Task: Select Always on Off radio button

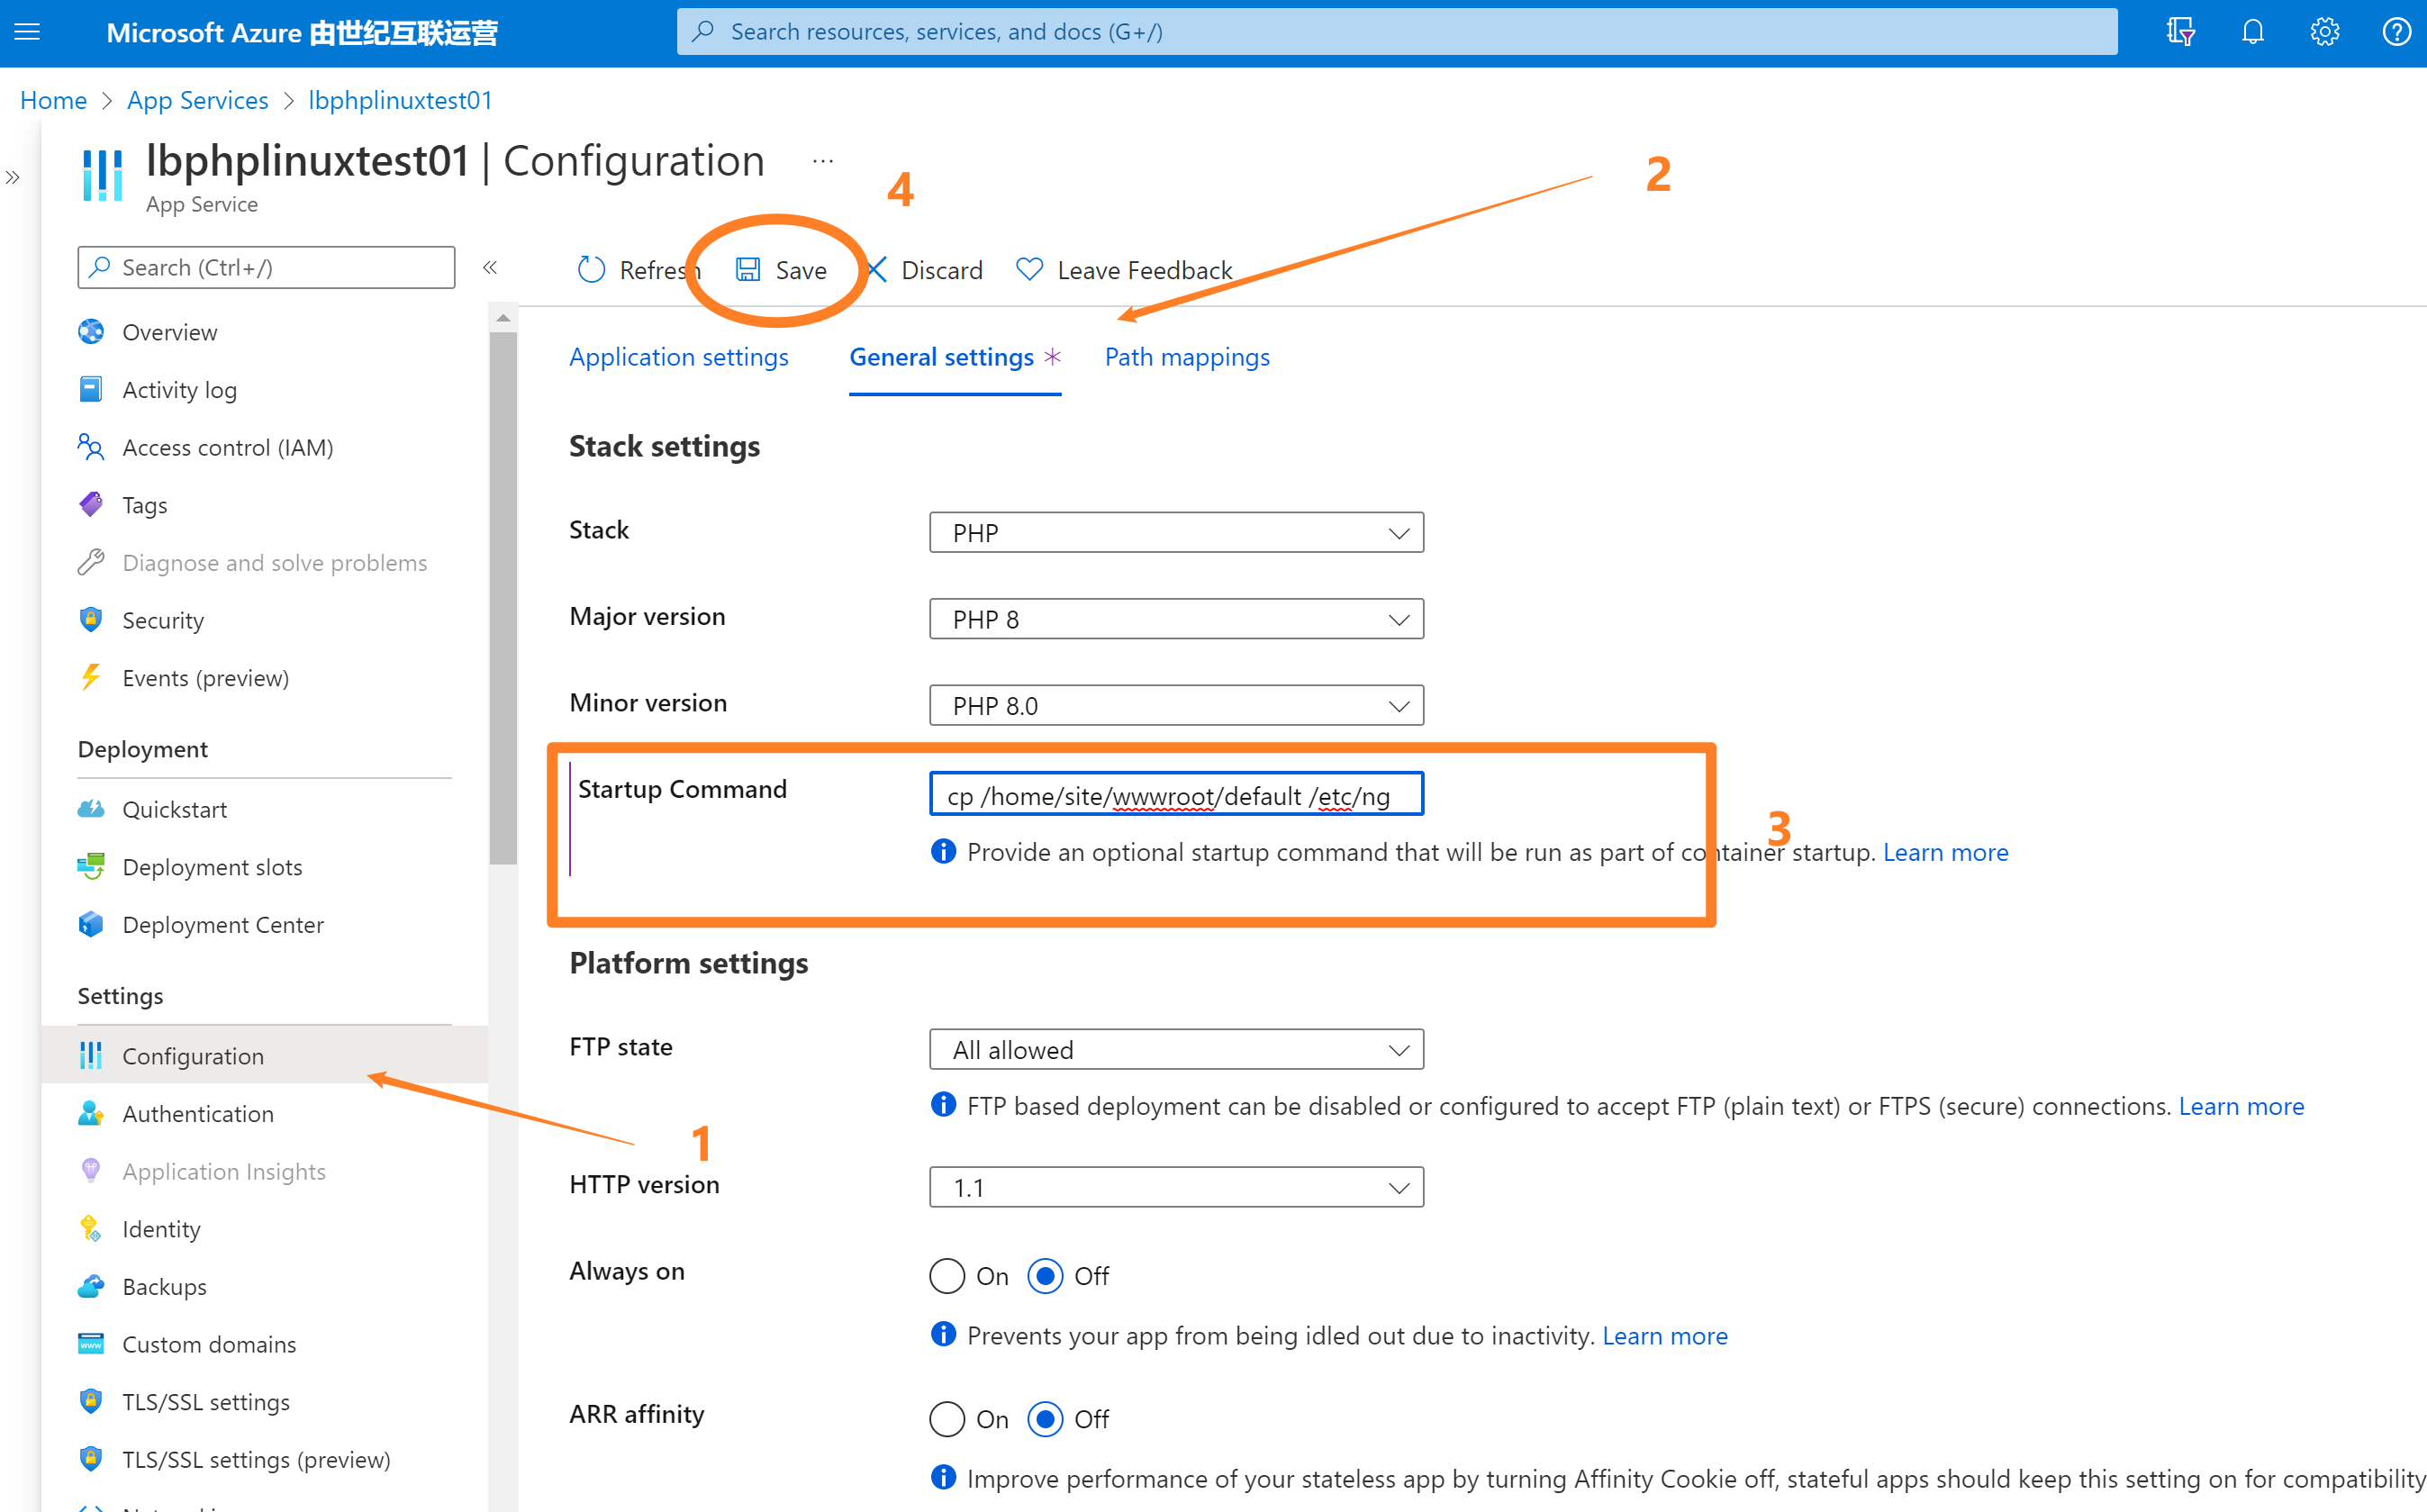Action: coord(1045,1276)
